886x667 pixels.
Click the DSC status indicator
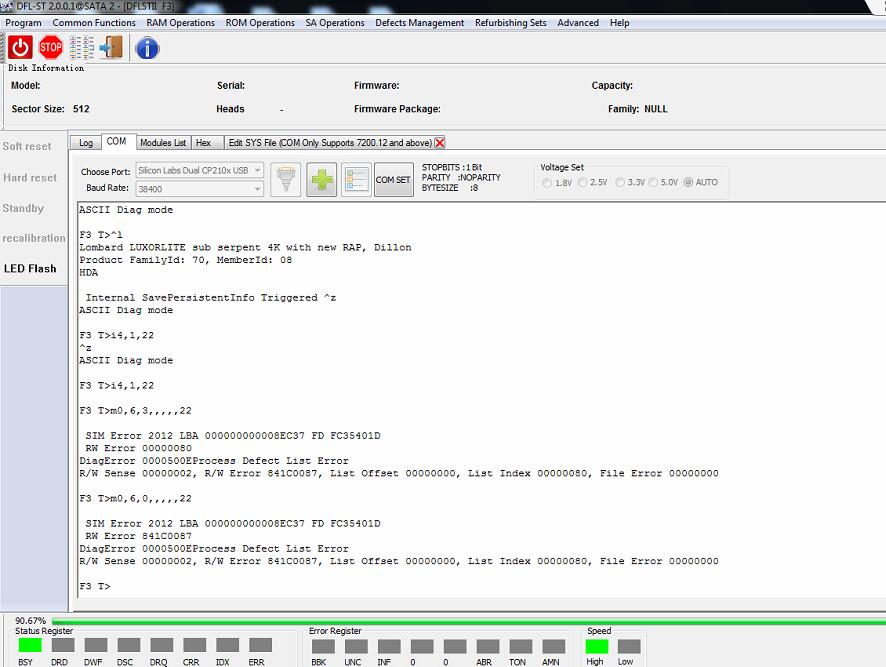click(x=129, y=645)
